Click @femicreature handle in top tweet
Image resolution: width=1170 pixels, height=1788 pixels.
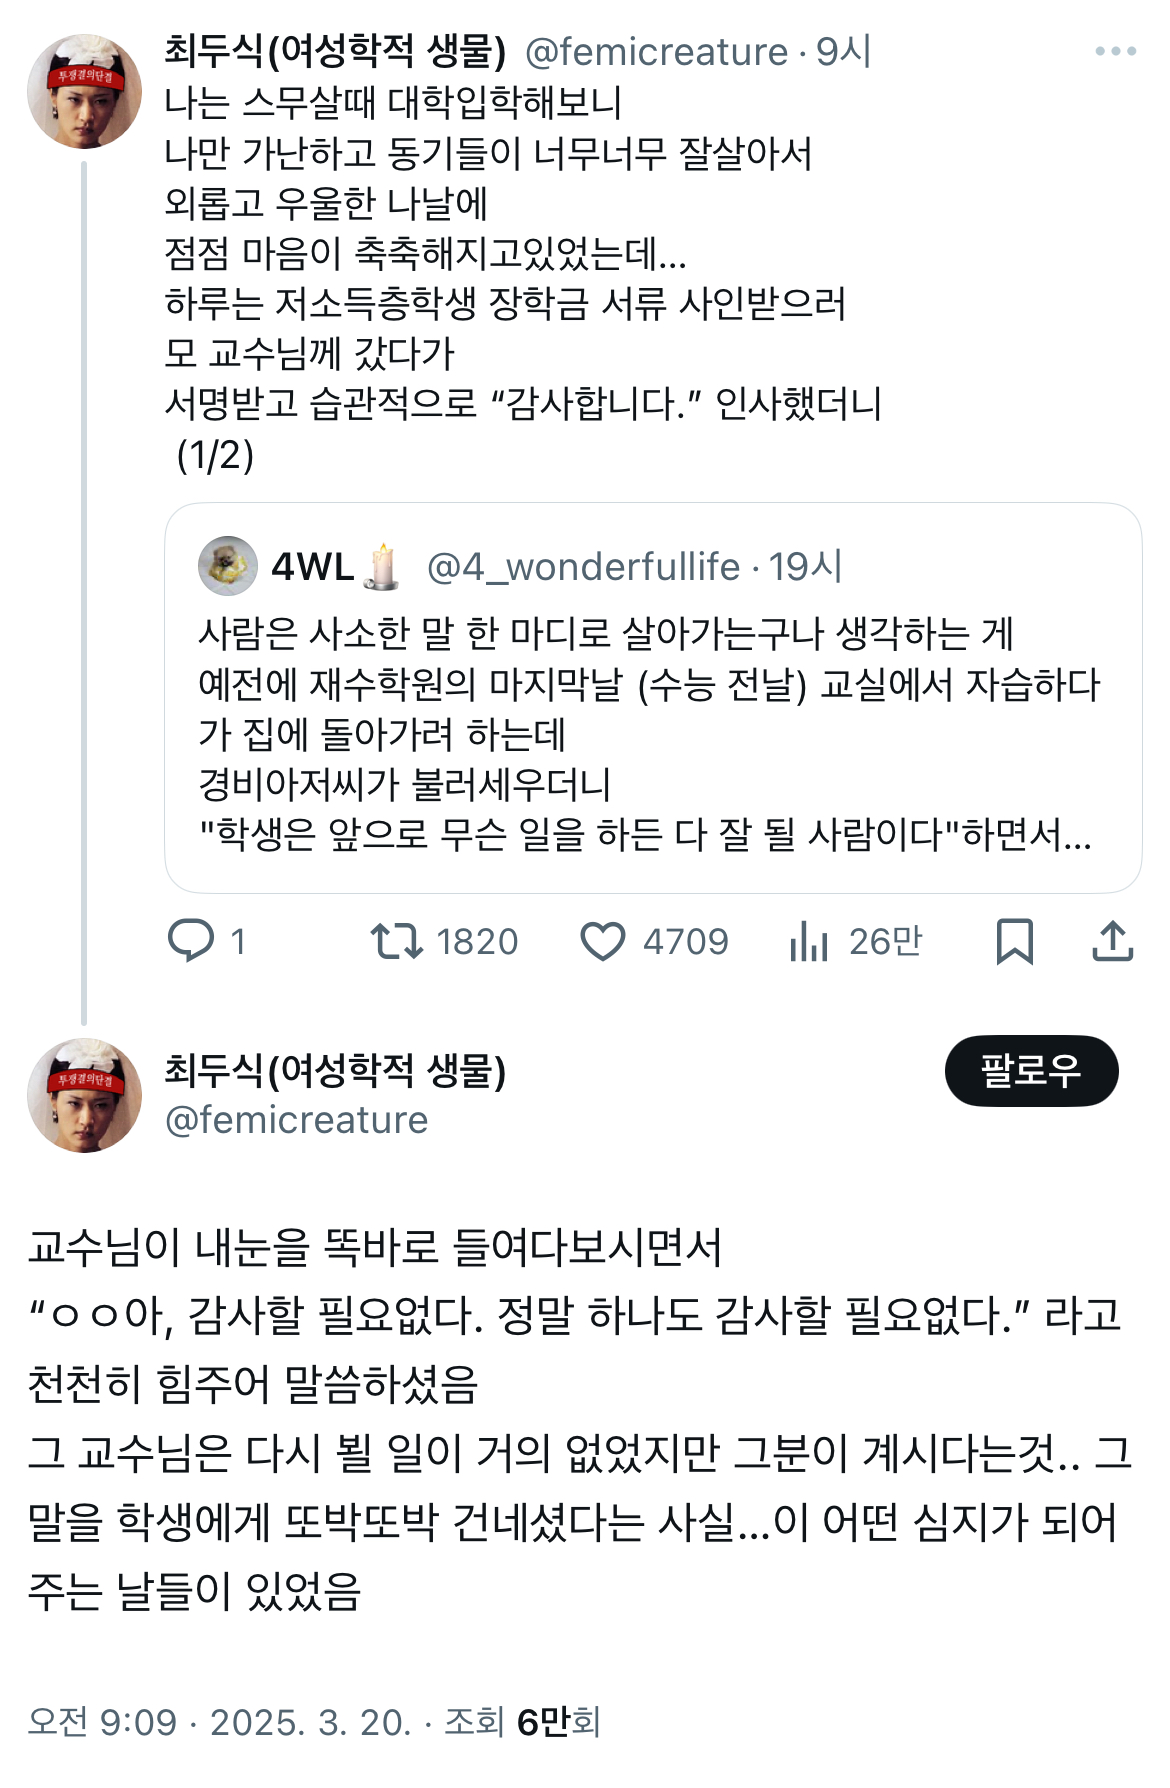(656, 52)
